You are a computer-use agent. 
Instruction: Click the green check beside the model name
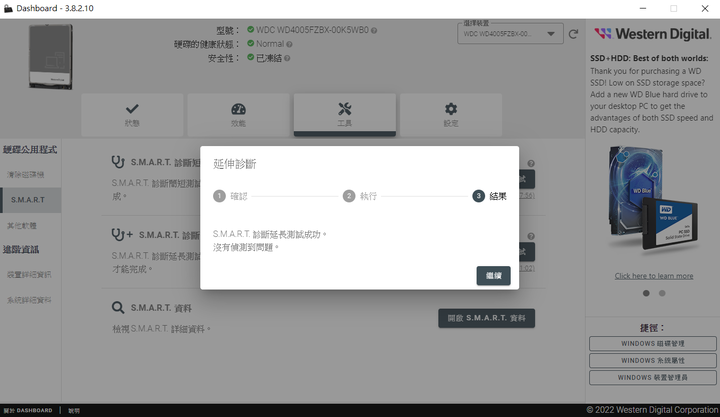coord(250,29)
